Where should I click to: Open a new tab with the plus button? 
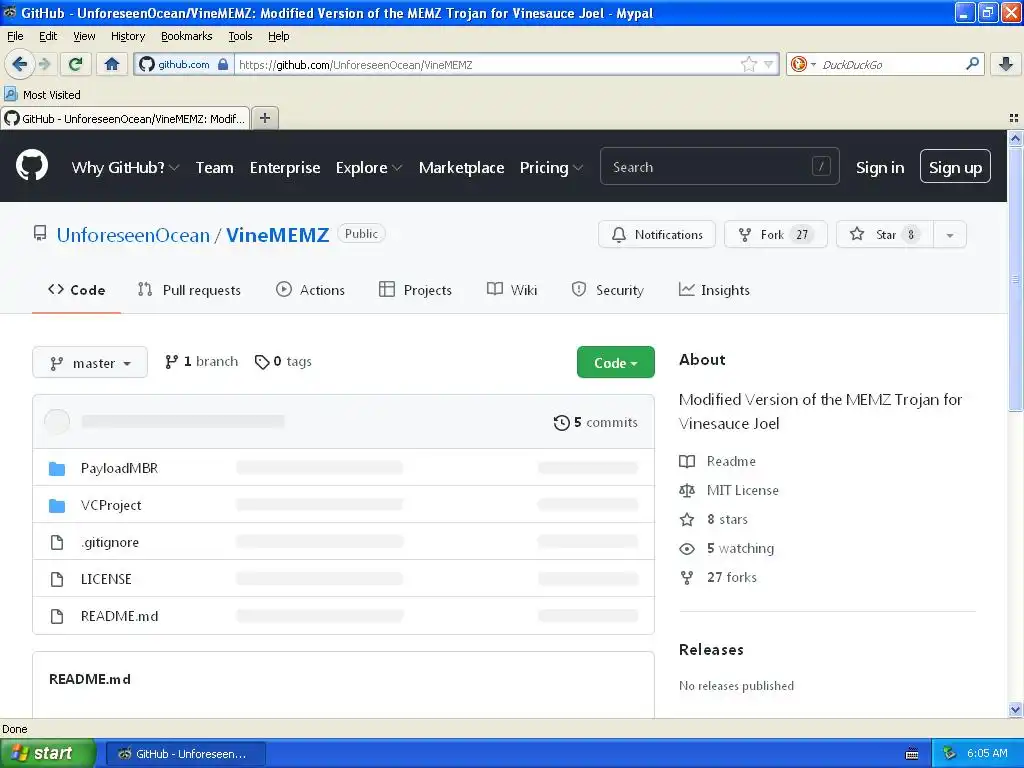[x=264, y=118]
